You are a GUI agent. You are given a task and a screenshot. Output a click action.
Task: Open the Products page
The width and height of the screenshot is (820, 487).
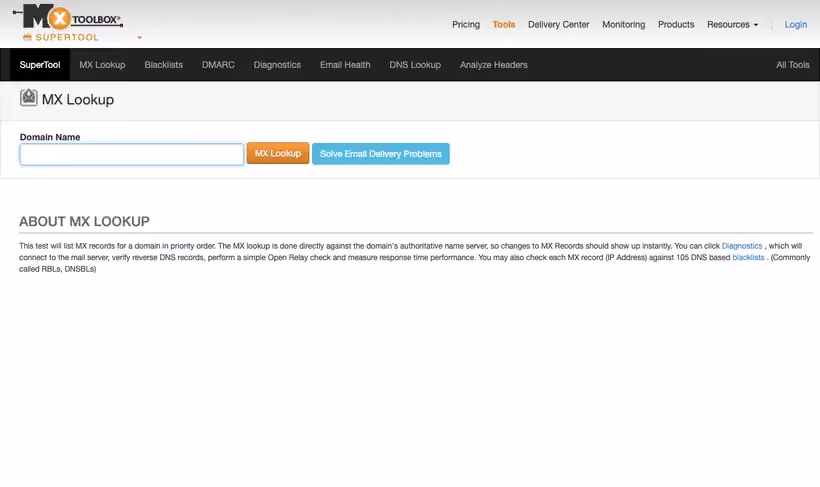(x=676, y=25)
